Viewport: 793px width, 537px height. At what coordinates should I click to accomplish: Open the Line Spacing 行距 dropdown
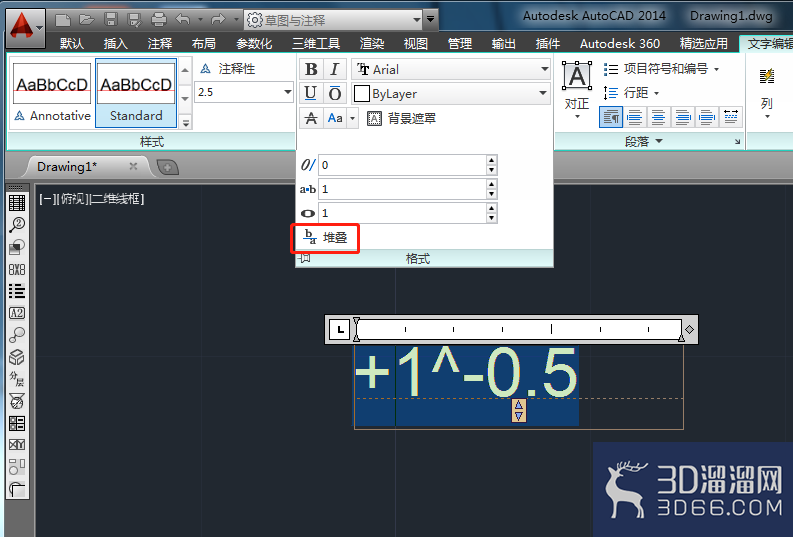coord(631,93)
